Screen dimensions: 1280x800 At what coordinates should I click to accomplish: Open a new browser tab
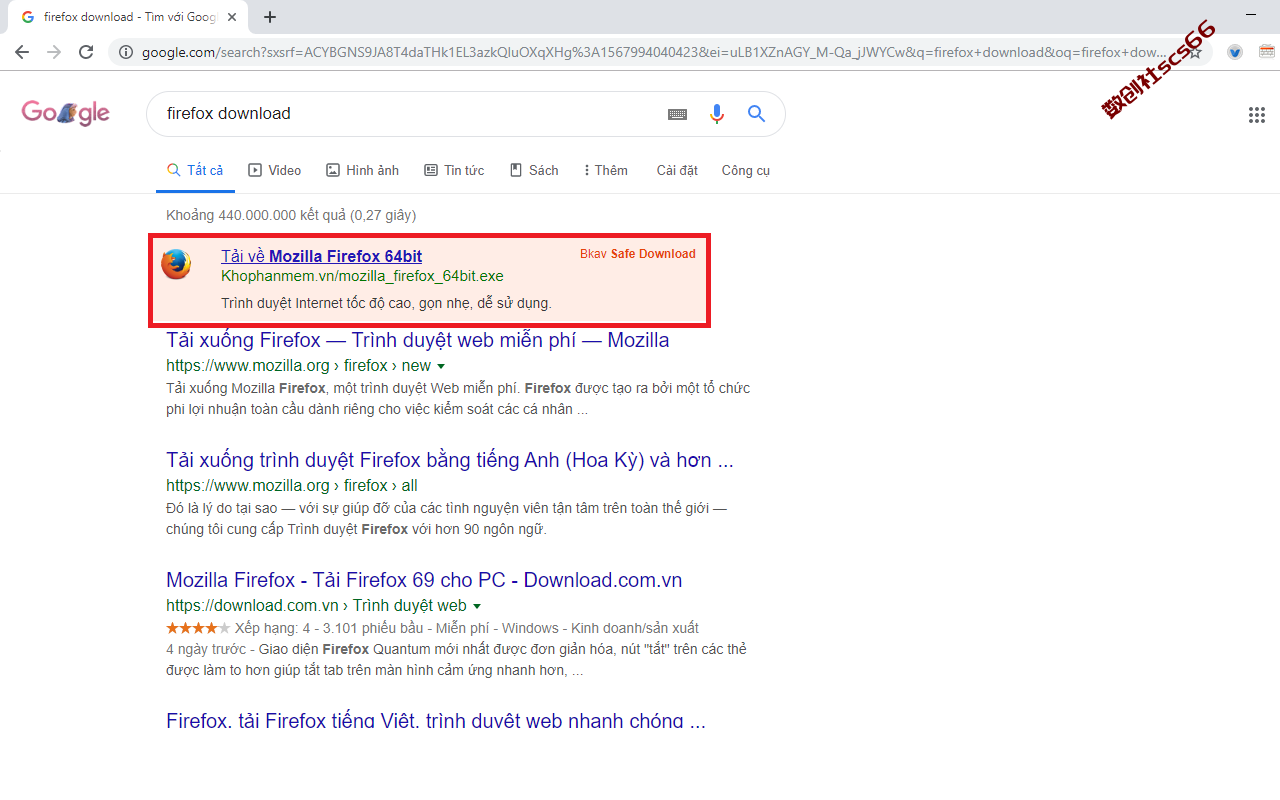tap(270, 17)
